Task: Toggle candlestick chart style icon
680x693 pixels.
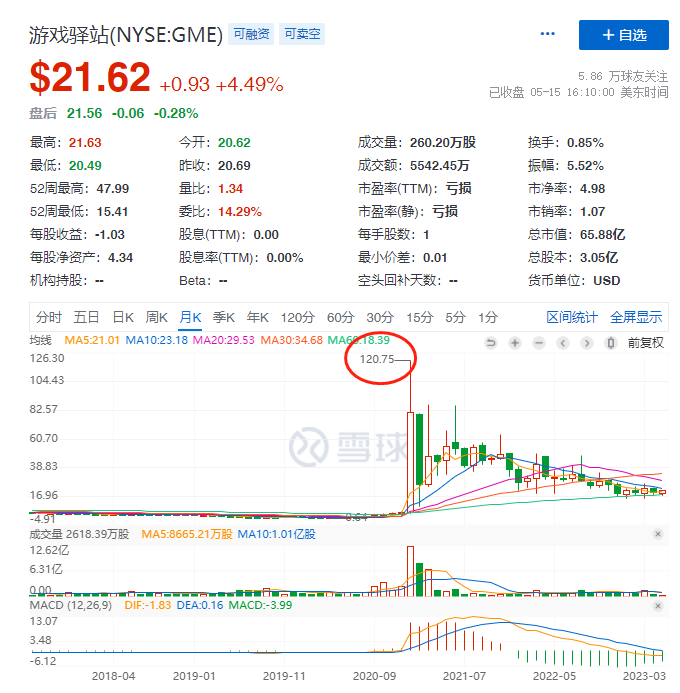Action: coord(611,343)
